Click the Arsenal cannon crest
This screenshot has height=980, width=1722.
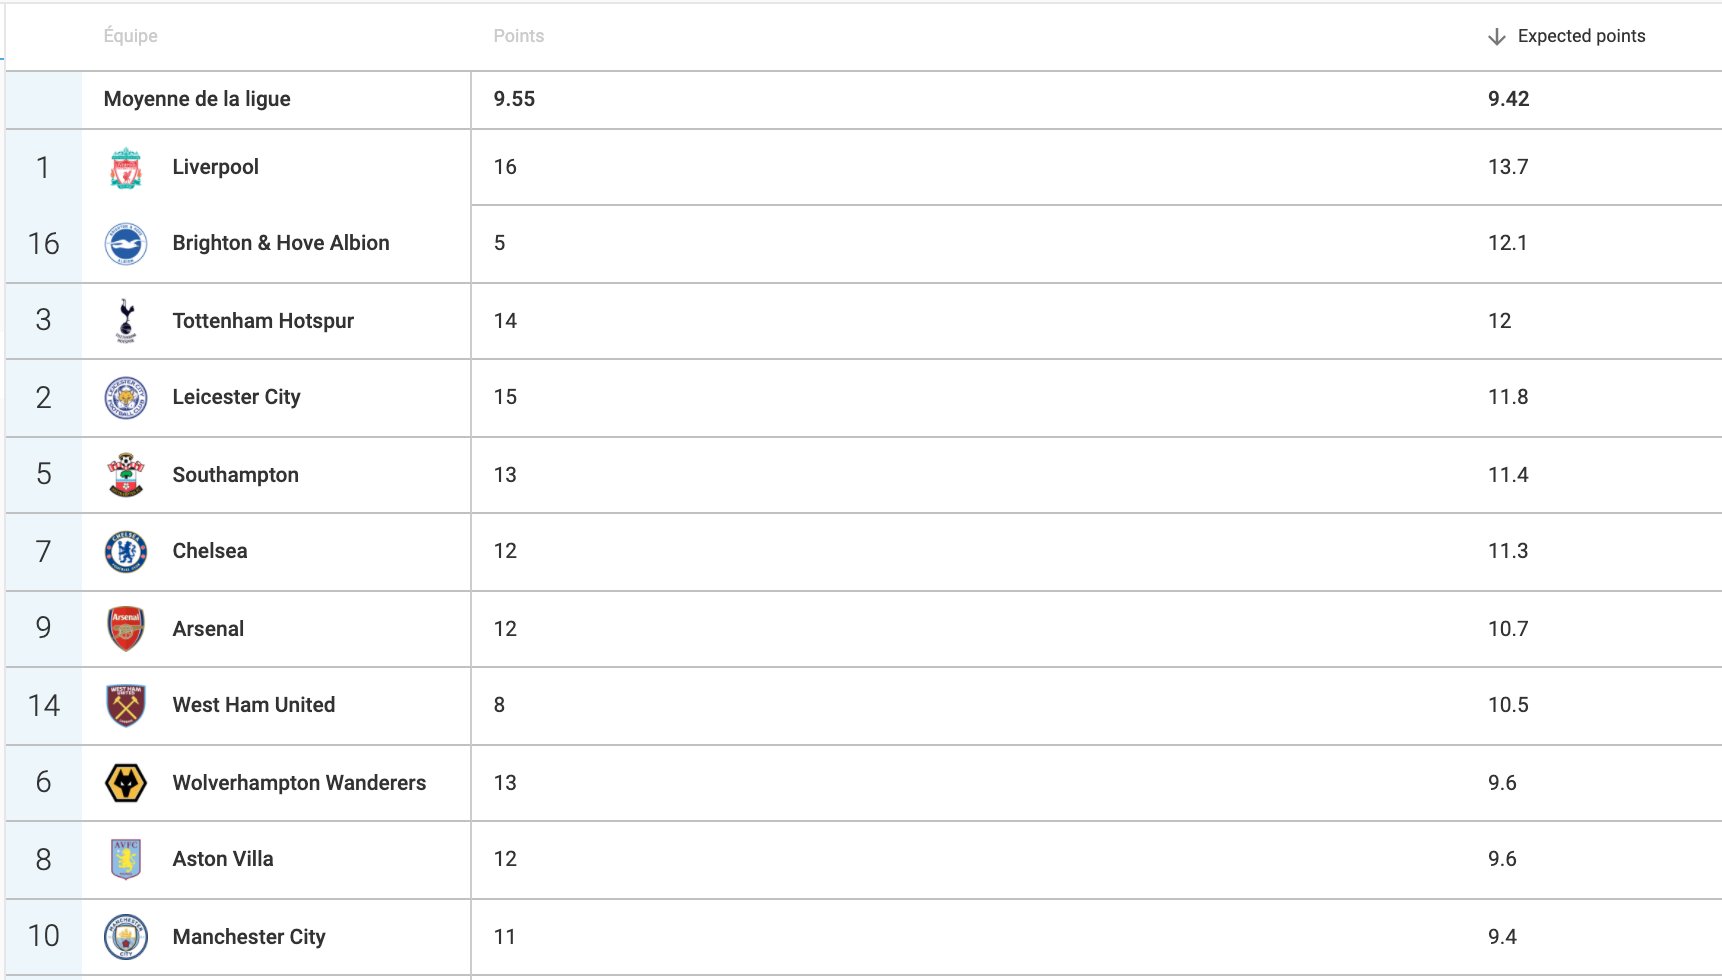(x=126, y=629)
